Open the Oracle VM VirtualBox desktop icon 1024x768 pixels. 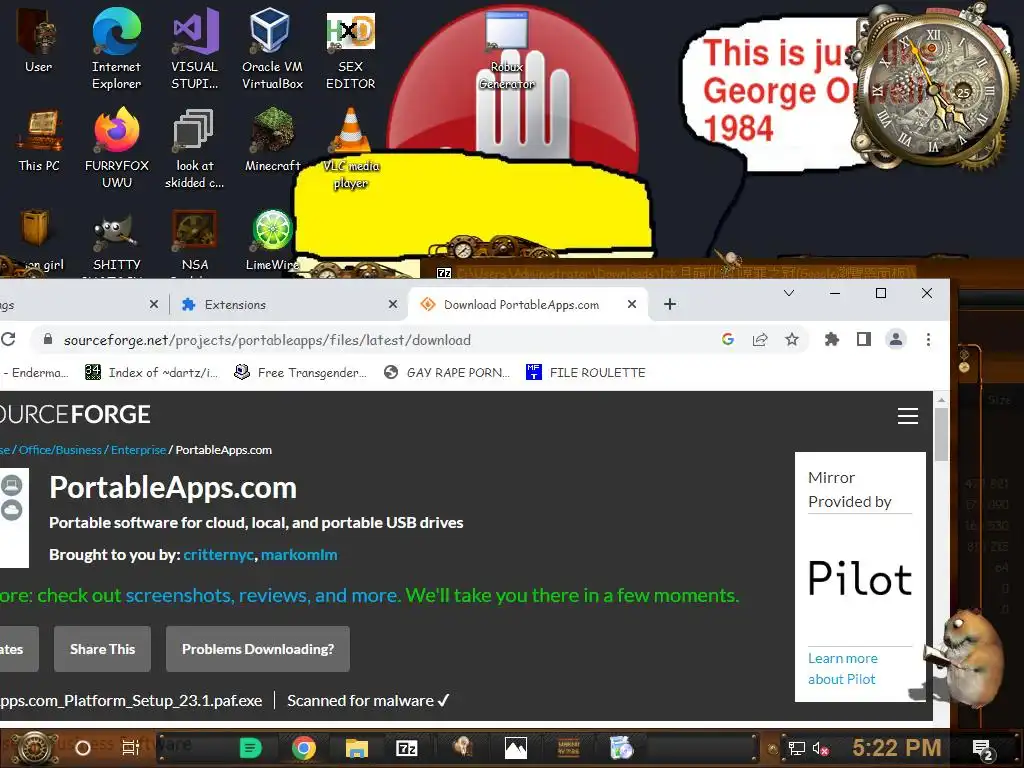coord(272,48)
